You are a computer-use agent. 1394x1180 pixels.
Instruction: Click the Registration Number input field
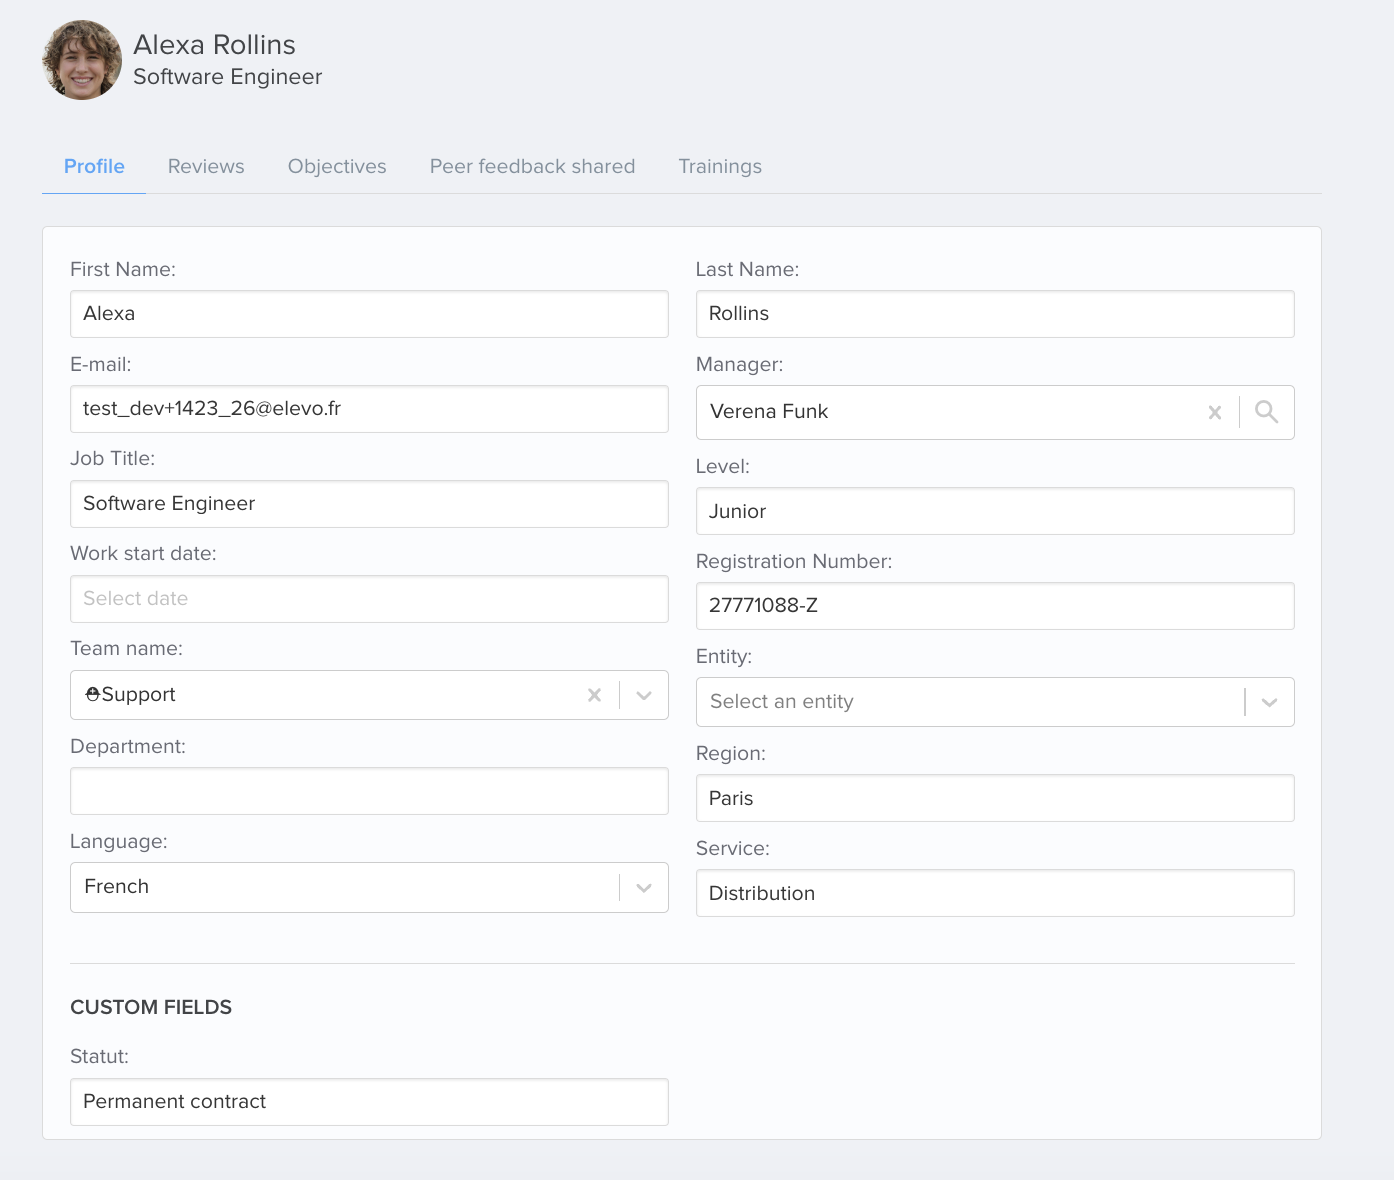pos(995,606)
